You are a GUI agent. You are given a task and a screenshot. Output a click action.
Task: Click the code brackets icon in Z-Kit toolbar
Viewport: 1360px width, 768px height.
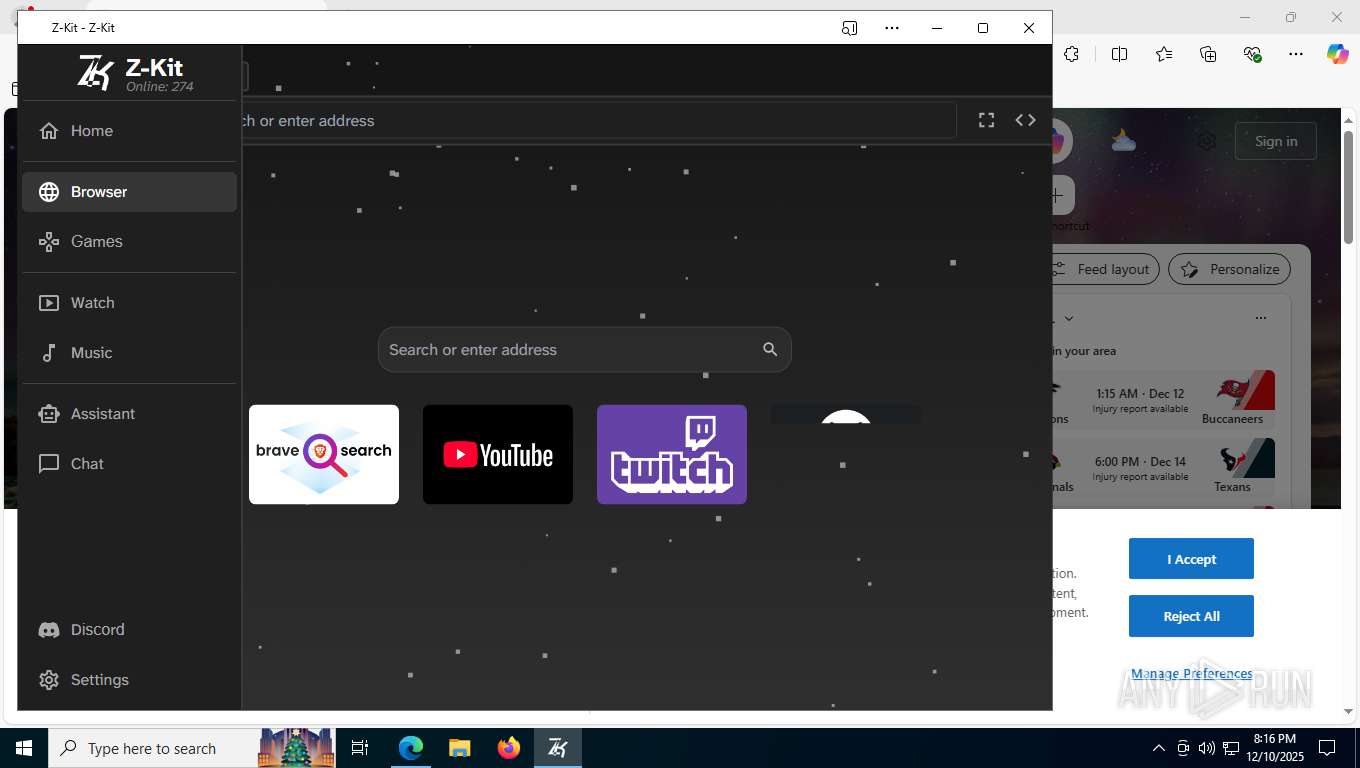pyautogui.click(x=1025, y=120)
